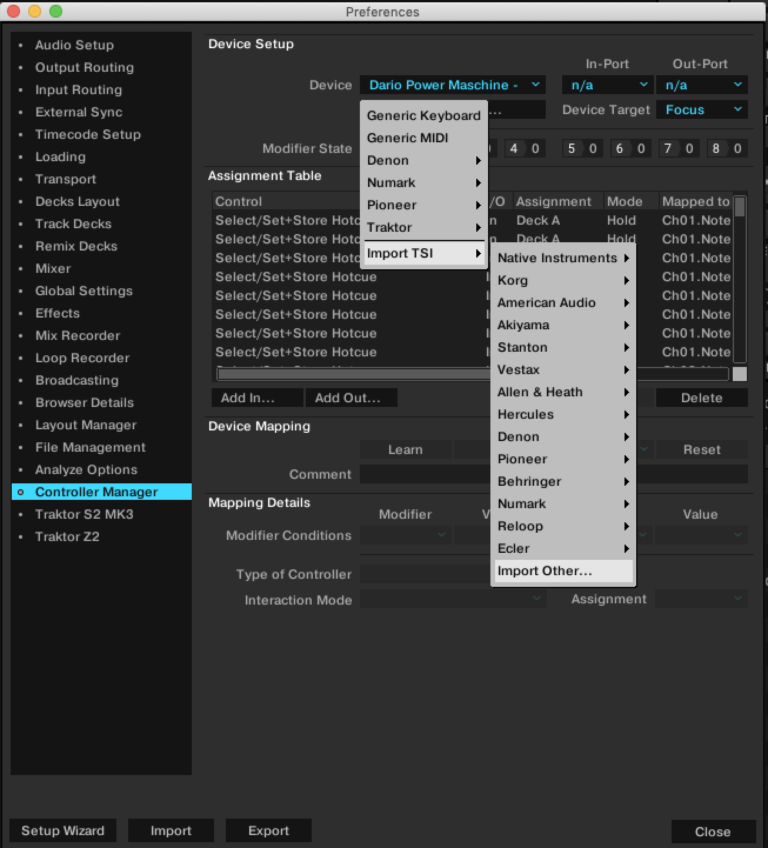
Task: Go to Mix Recorder preferences
Action: [x=77, y=336]
